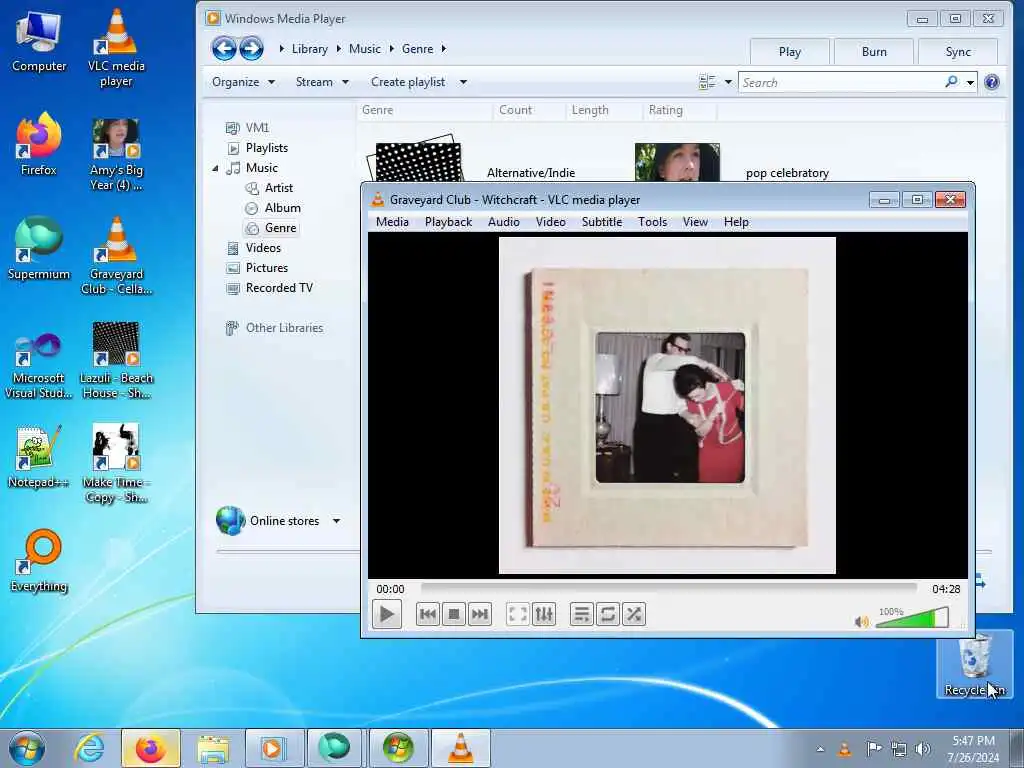Click VLC elapsed time 00:00 label

pyautogui.click(x=390, y=589)
